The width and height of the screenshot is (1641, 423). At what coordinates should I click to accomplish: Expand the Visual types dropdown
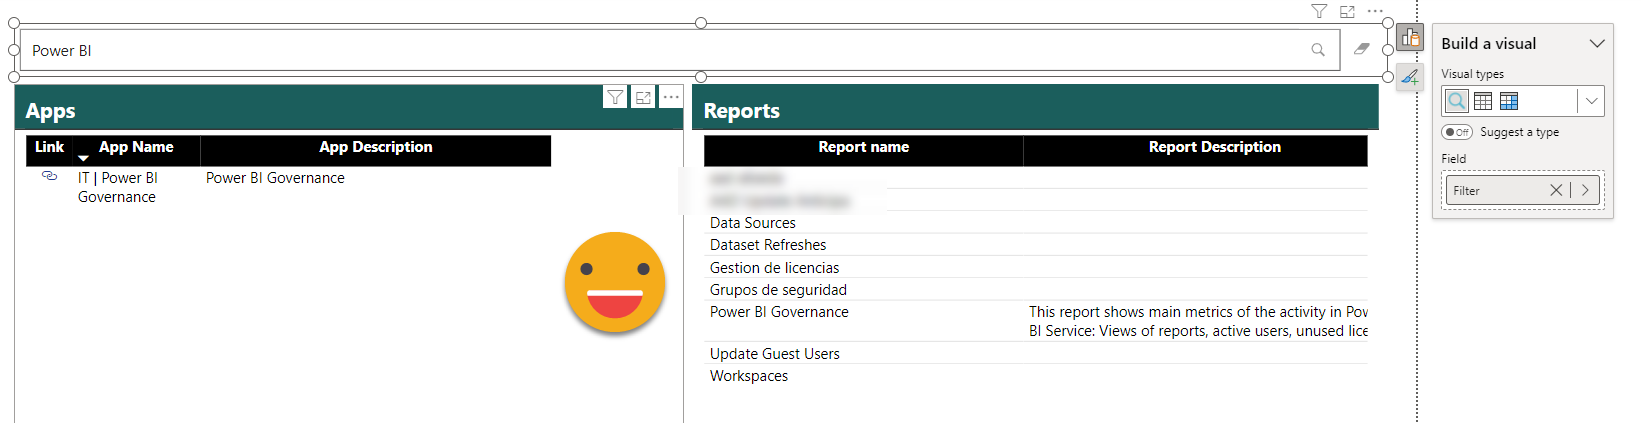click(x=1591, y=101)
